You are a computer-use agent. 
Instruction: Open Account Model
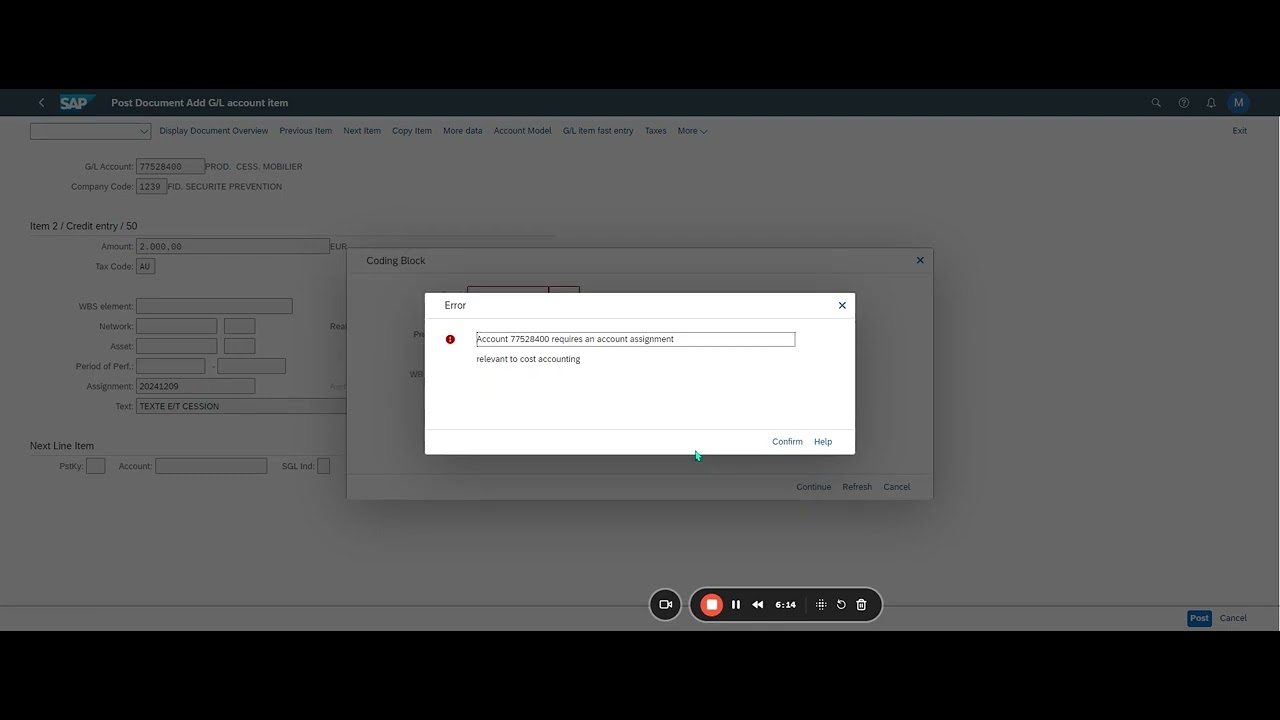(522, 131)
